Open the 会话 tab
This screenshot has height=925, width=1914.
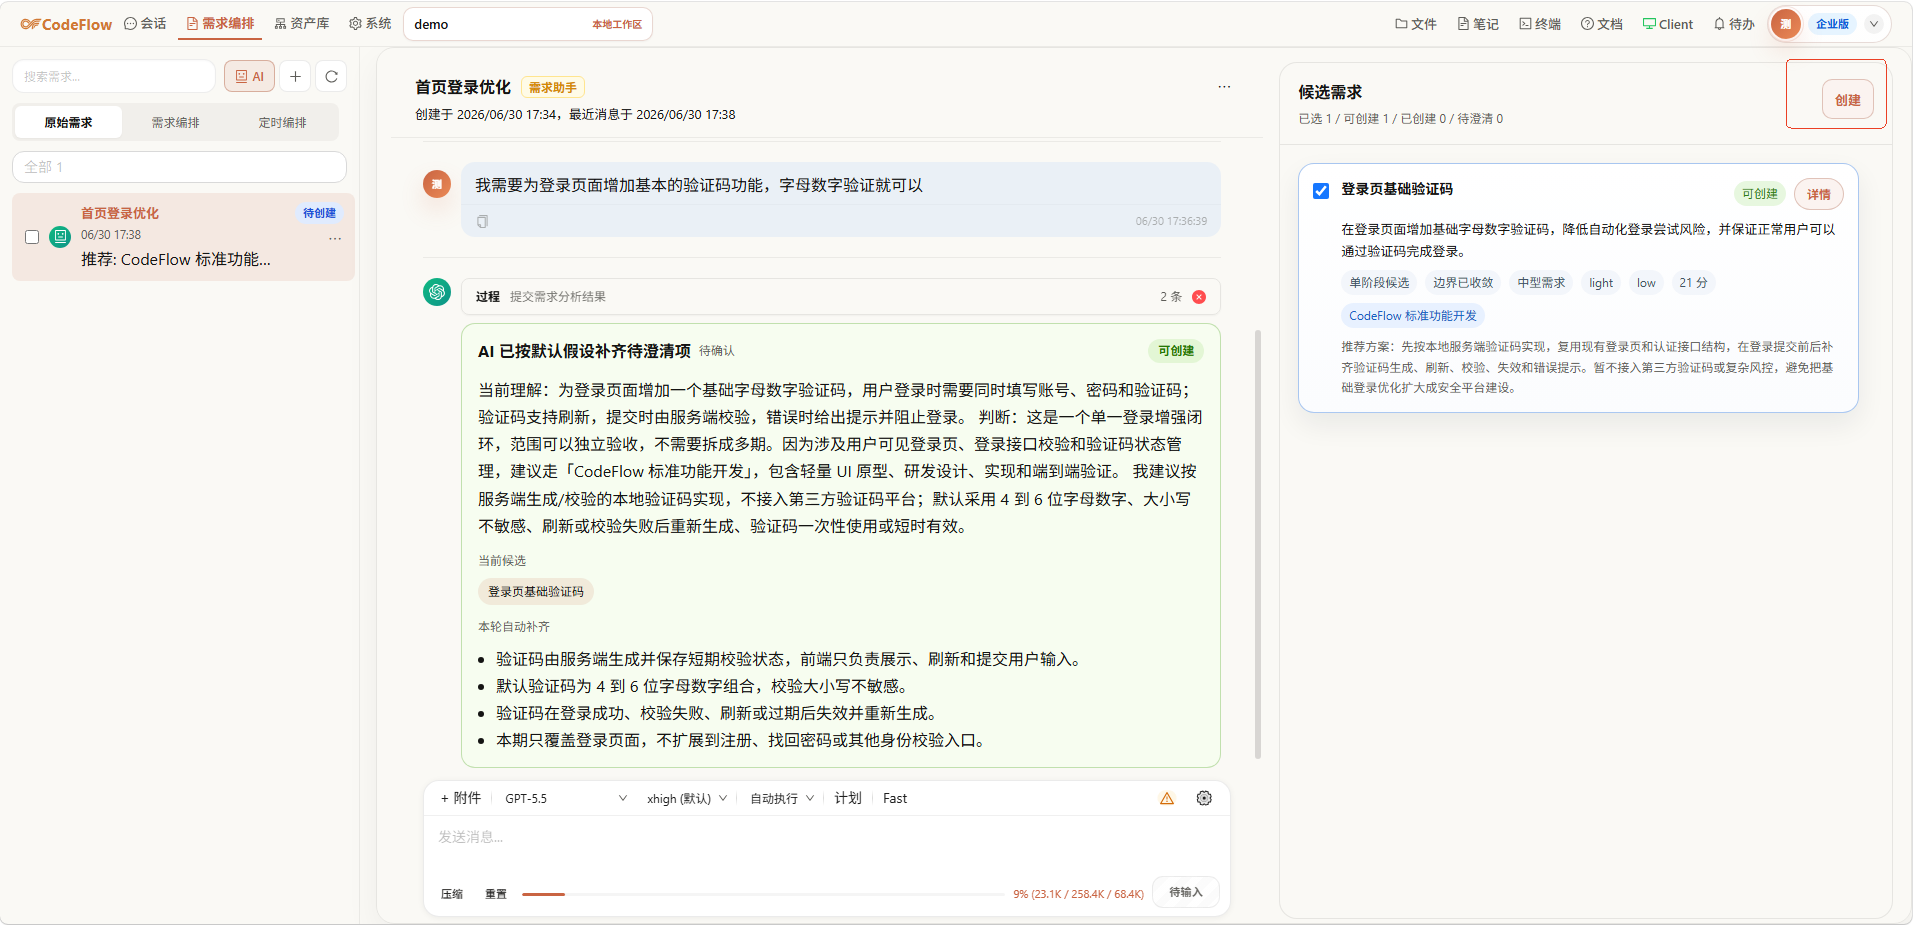point(145,24)
